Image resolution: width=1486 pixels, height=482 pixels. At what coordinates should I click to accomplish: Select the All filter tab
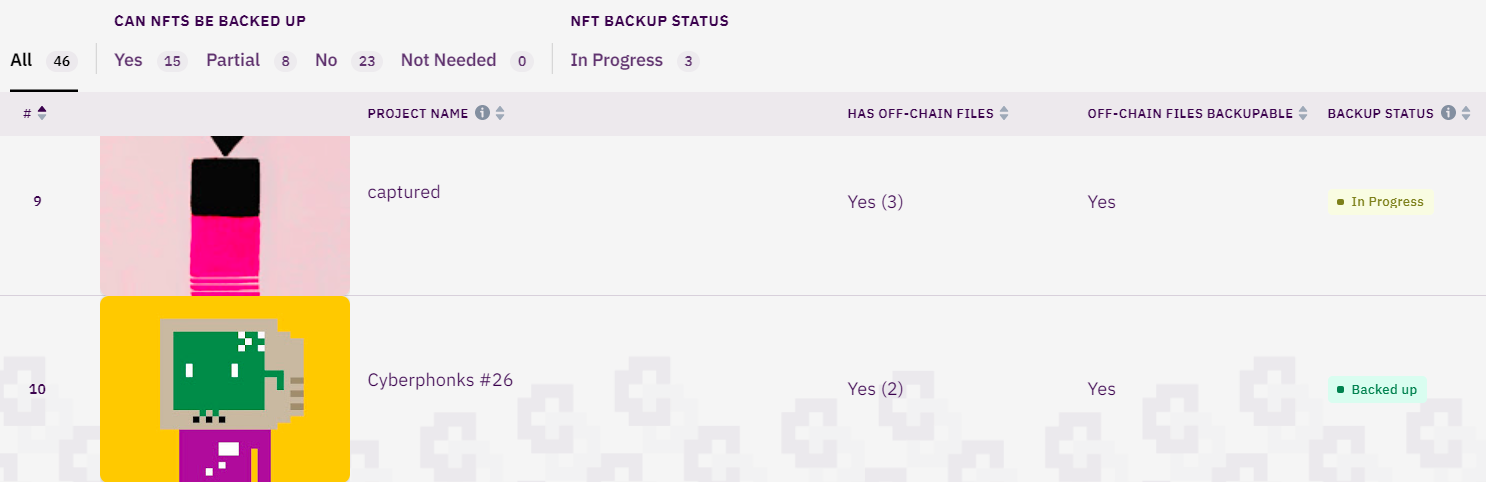coord(22,61)
